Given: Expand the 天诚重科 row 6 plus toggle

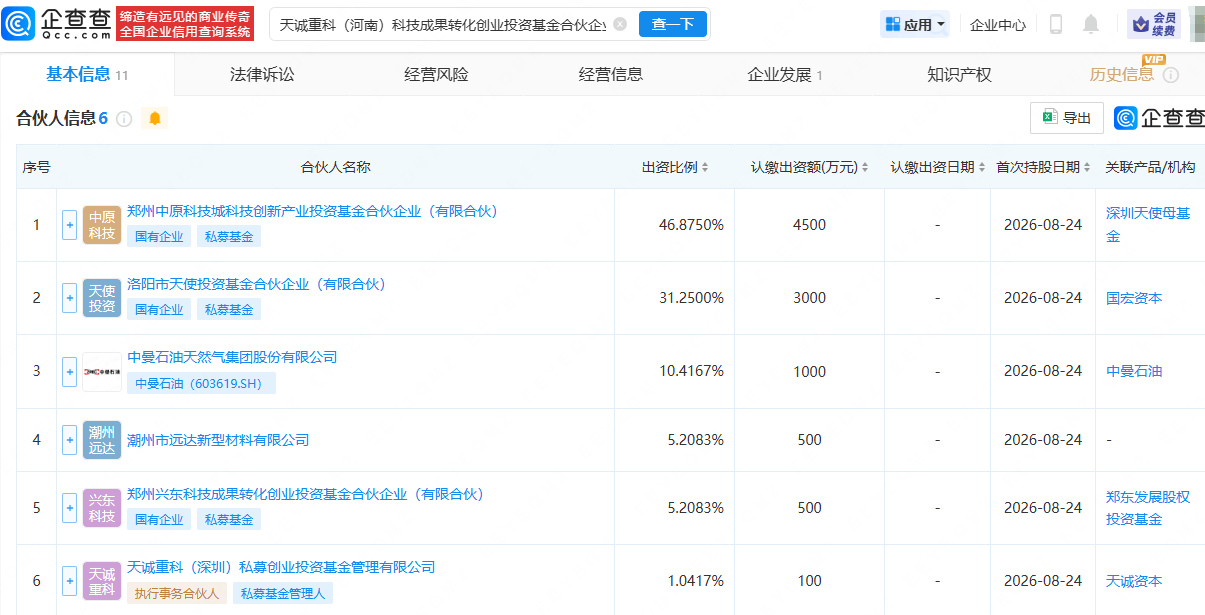Looking at the screenshot, I should click(x=69, y=580).
